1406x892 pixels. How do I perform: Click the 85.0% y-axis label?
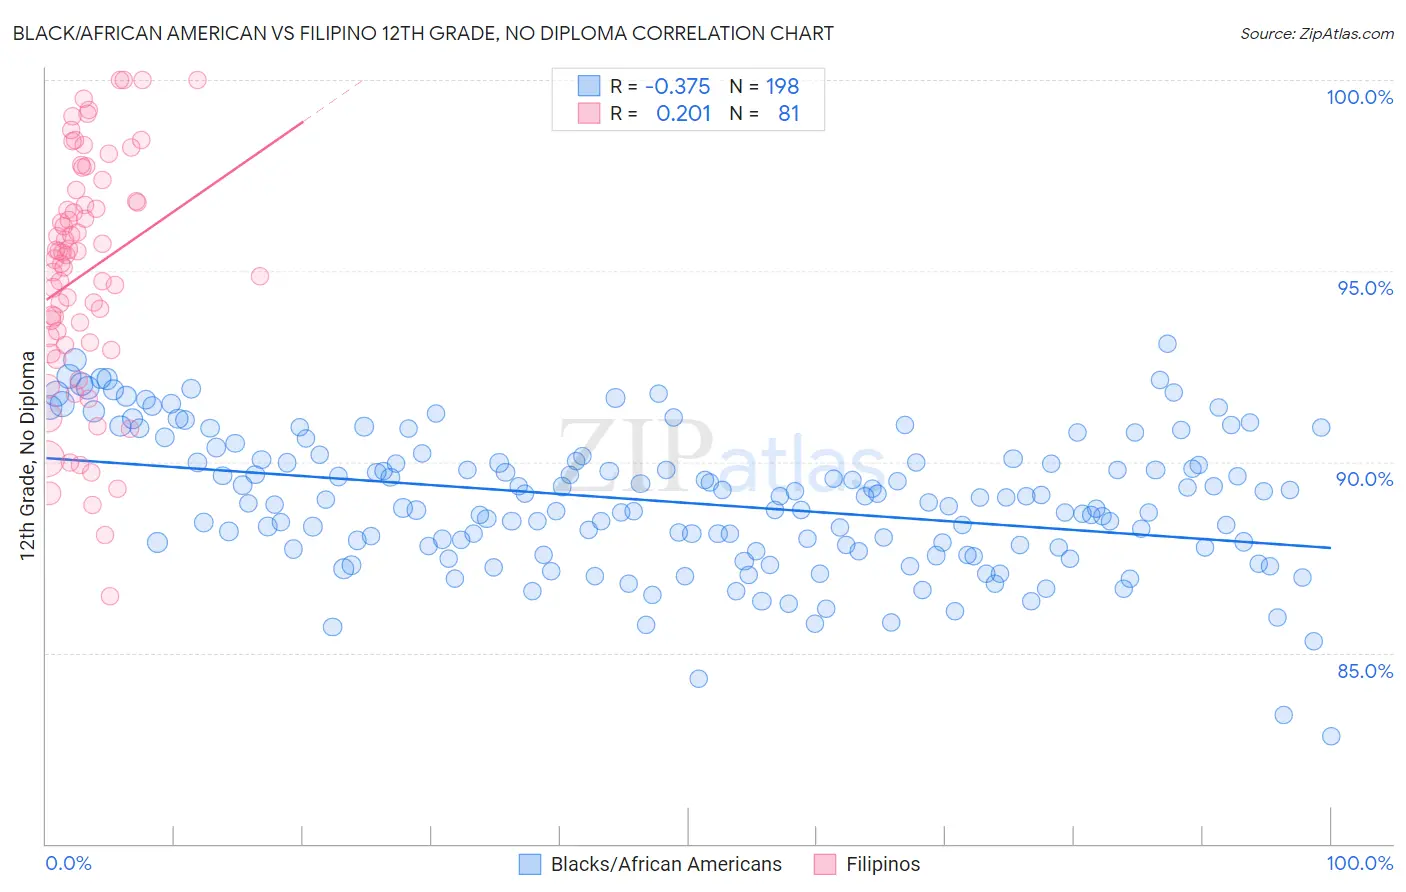(1365, 671)
